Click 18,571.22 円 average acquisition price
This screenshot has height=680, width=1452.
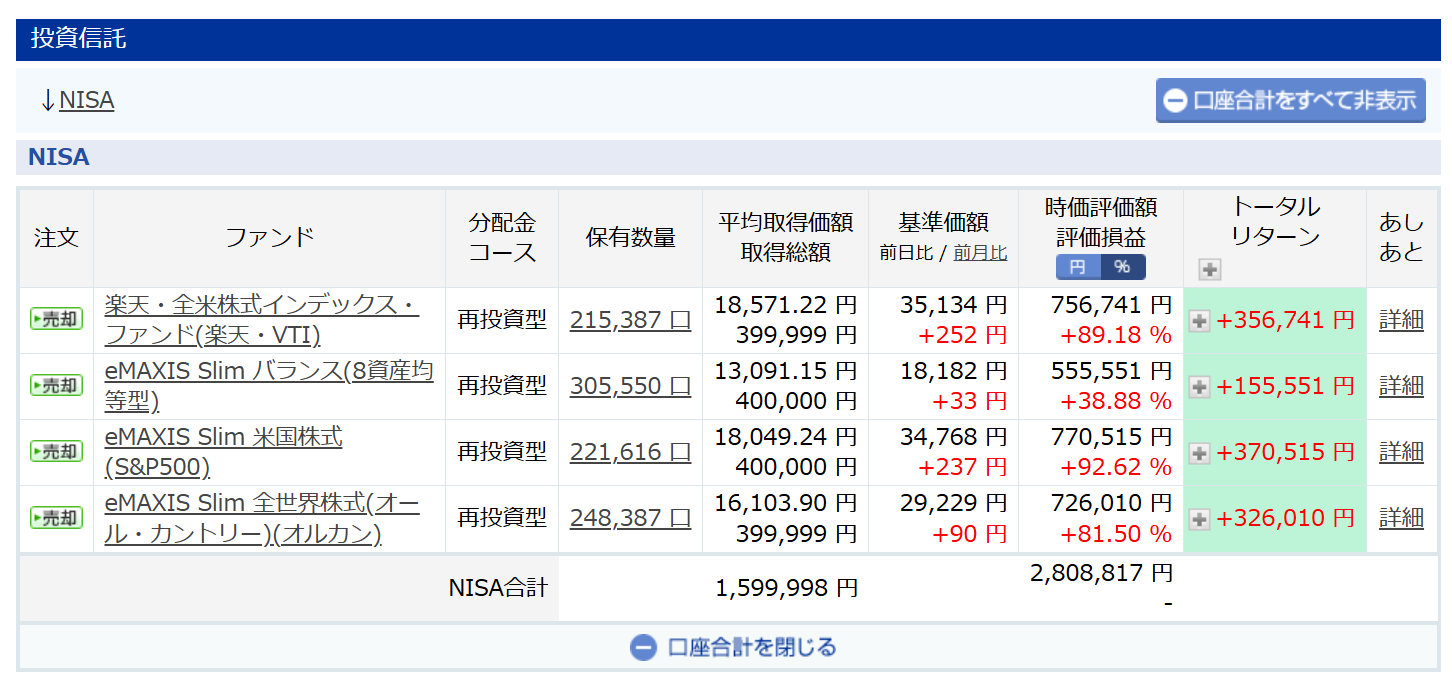point(785,304)
